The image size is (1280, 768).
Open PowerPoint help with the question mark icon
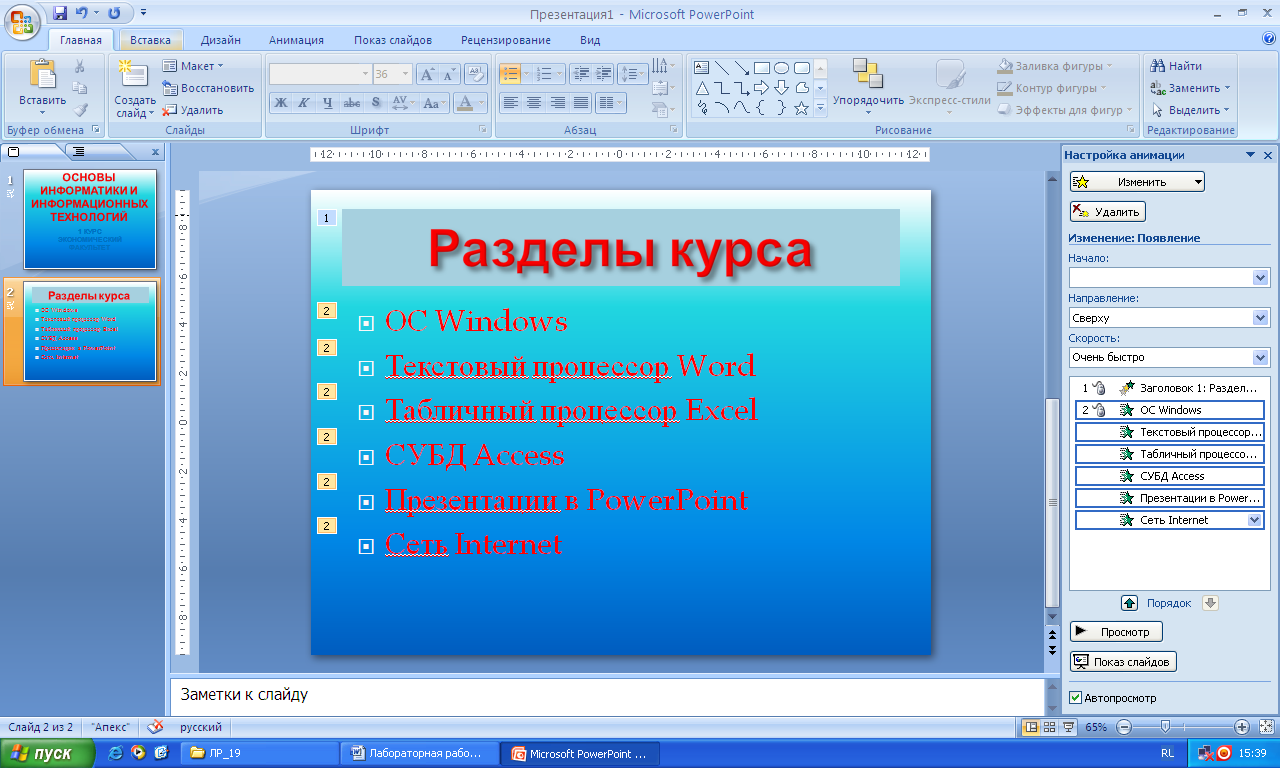point(1269,39)
